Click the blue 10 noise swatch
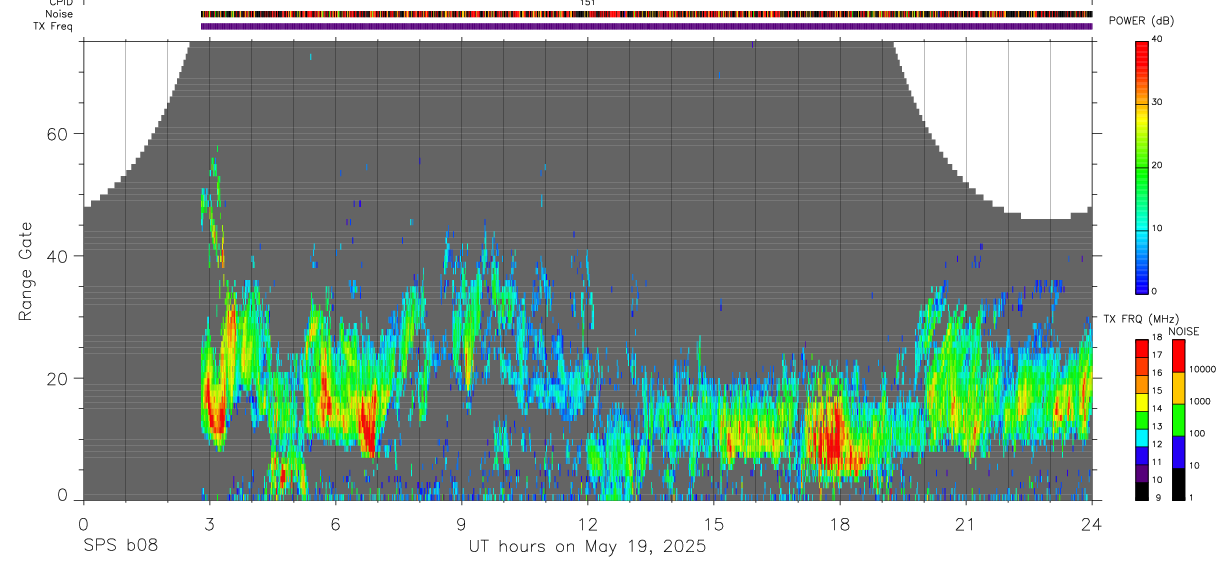This screenshot has height=567, width=1228. pyautogui.click(x=1178, y=452)
